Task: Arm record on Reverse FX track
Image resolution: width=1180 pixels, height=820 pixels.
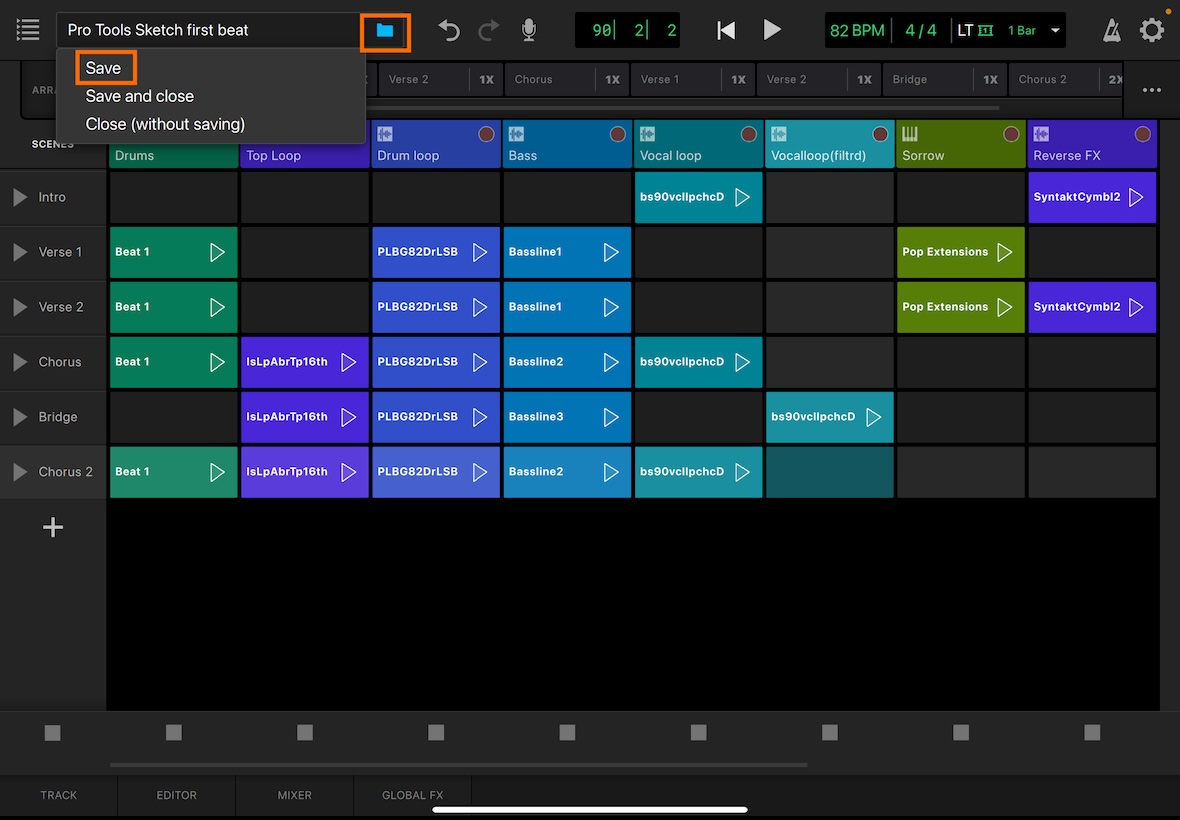Action: [x=1142, y=134]
